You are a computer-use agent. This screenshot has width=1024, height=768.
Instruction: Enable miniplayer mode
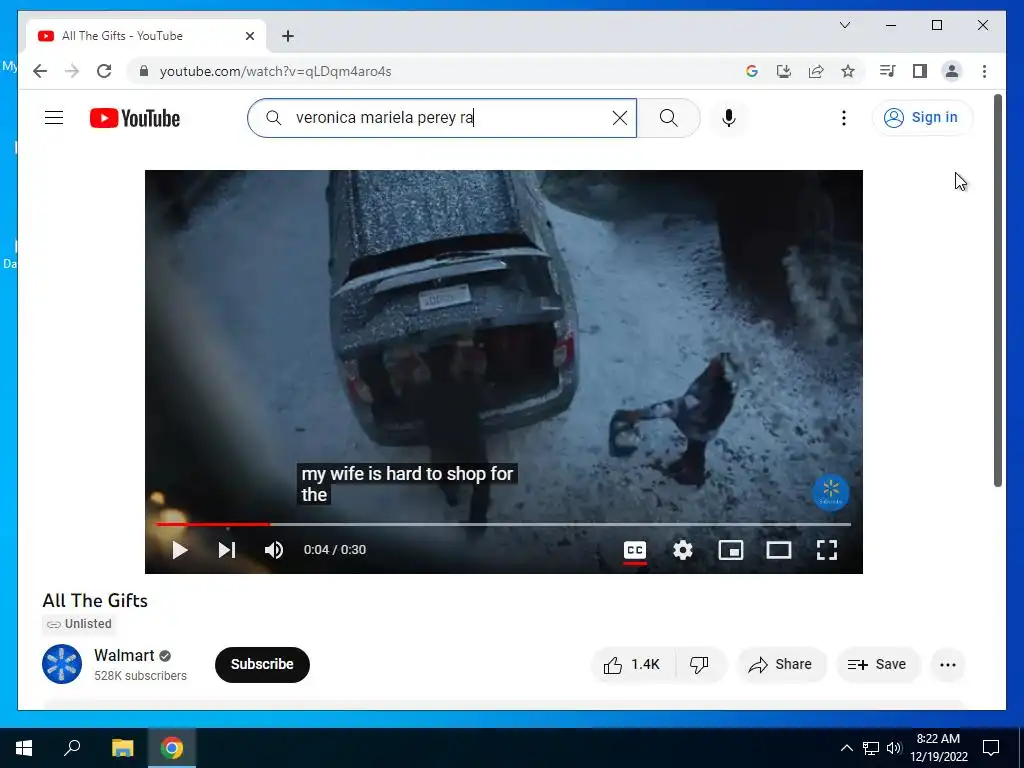(731, 550)
